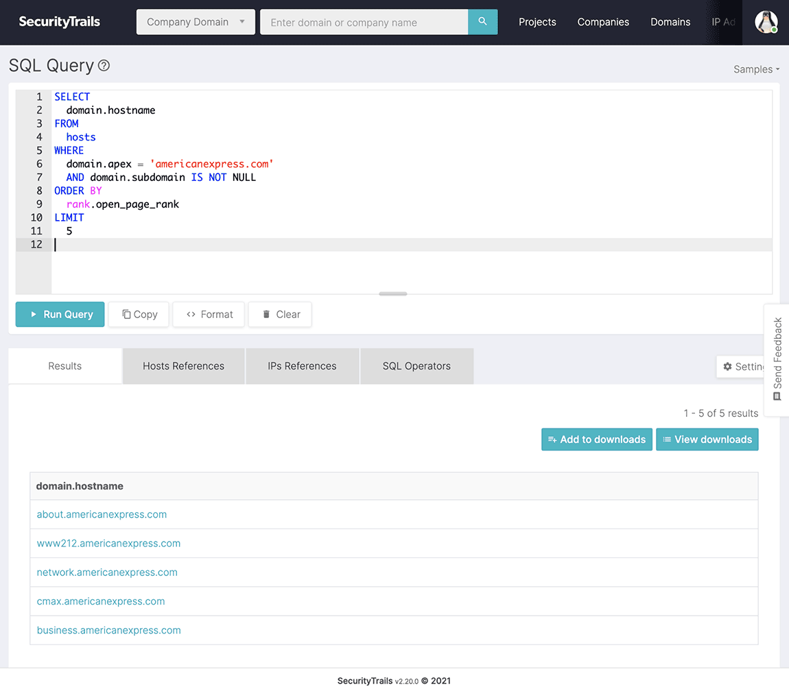Open Projects in the top navigation
Image resolution: width=789 pixels, height=689 pixels.
tap(537, 22)
